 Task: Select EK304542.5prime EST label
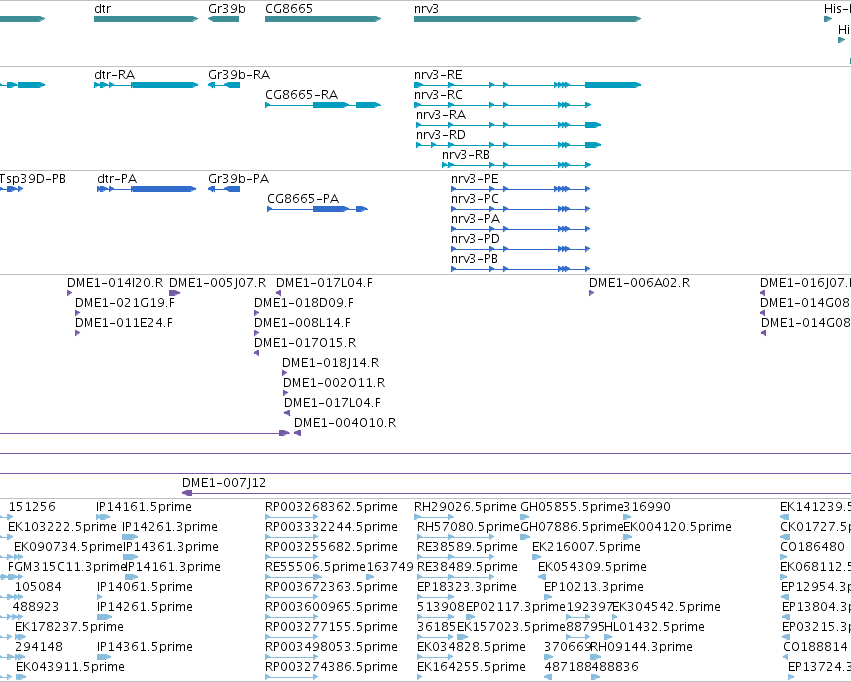coord(667,608)
